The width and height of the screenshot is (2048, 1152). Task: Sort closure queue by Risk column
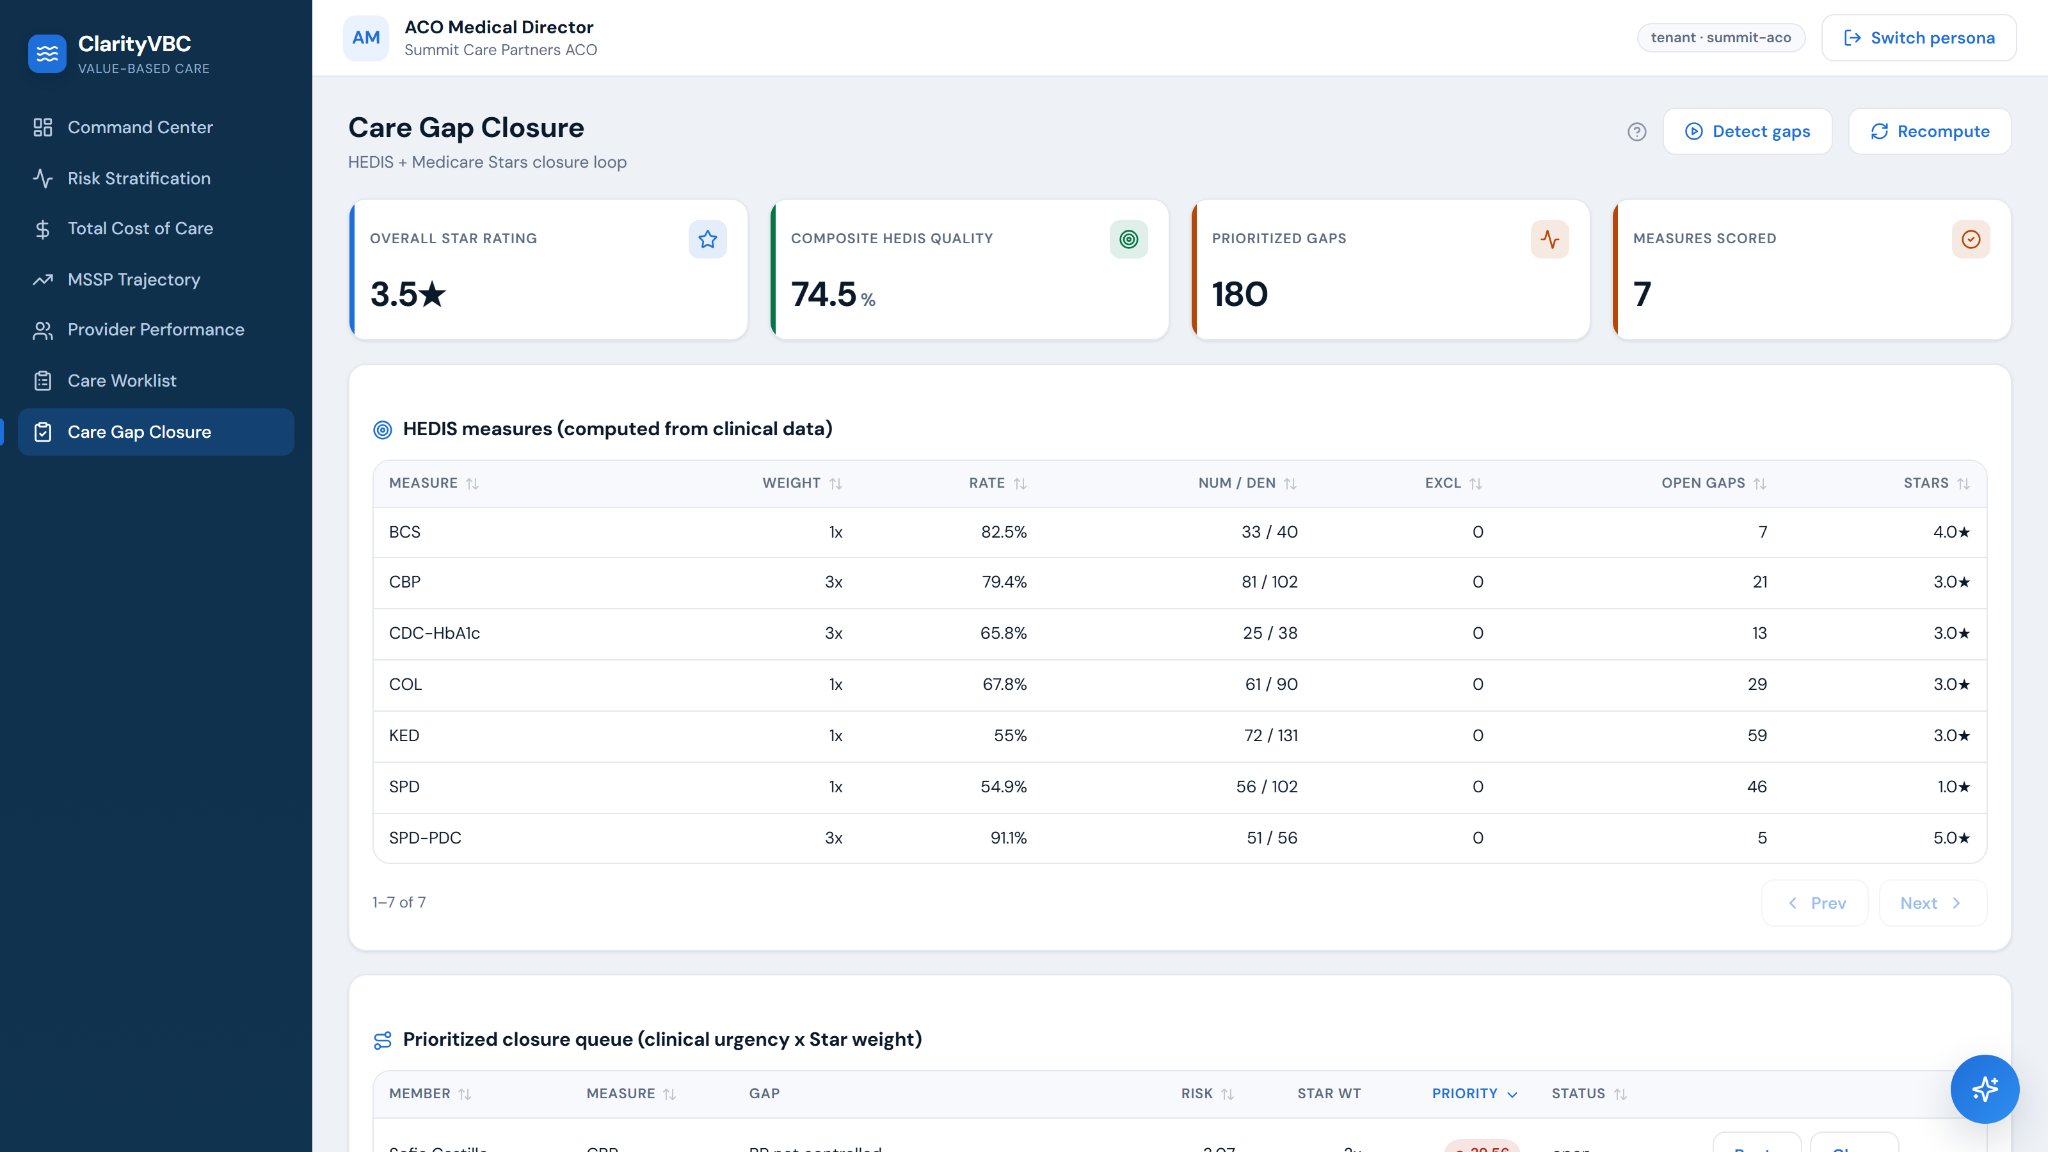point(1227,1095)
